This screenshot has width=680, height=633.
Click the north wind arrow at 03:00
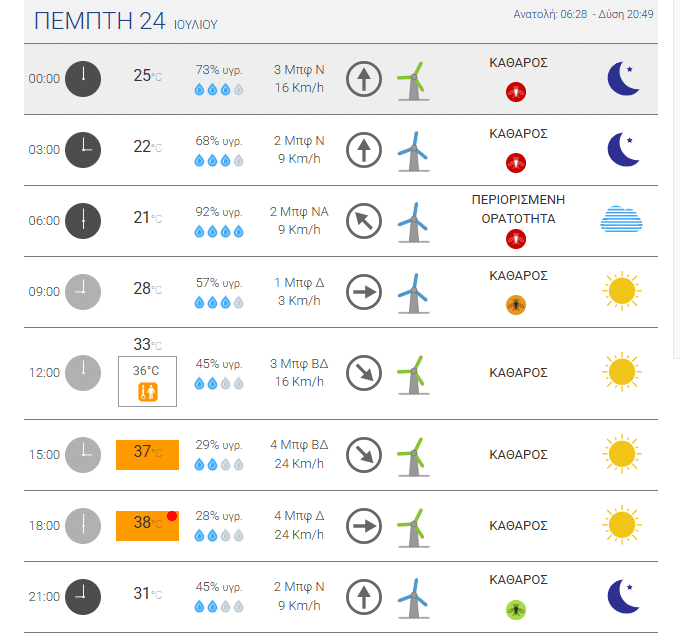coord(364,150)
